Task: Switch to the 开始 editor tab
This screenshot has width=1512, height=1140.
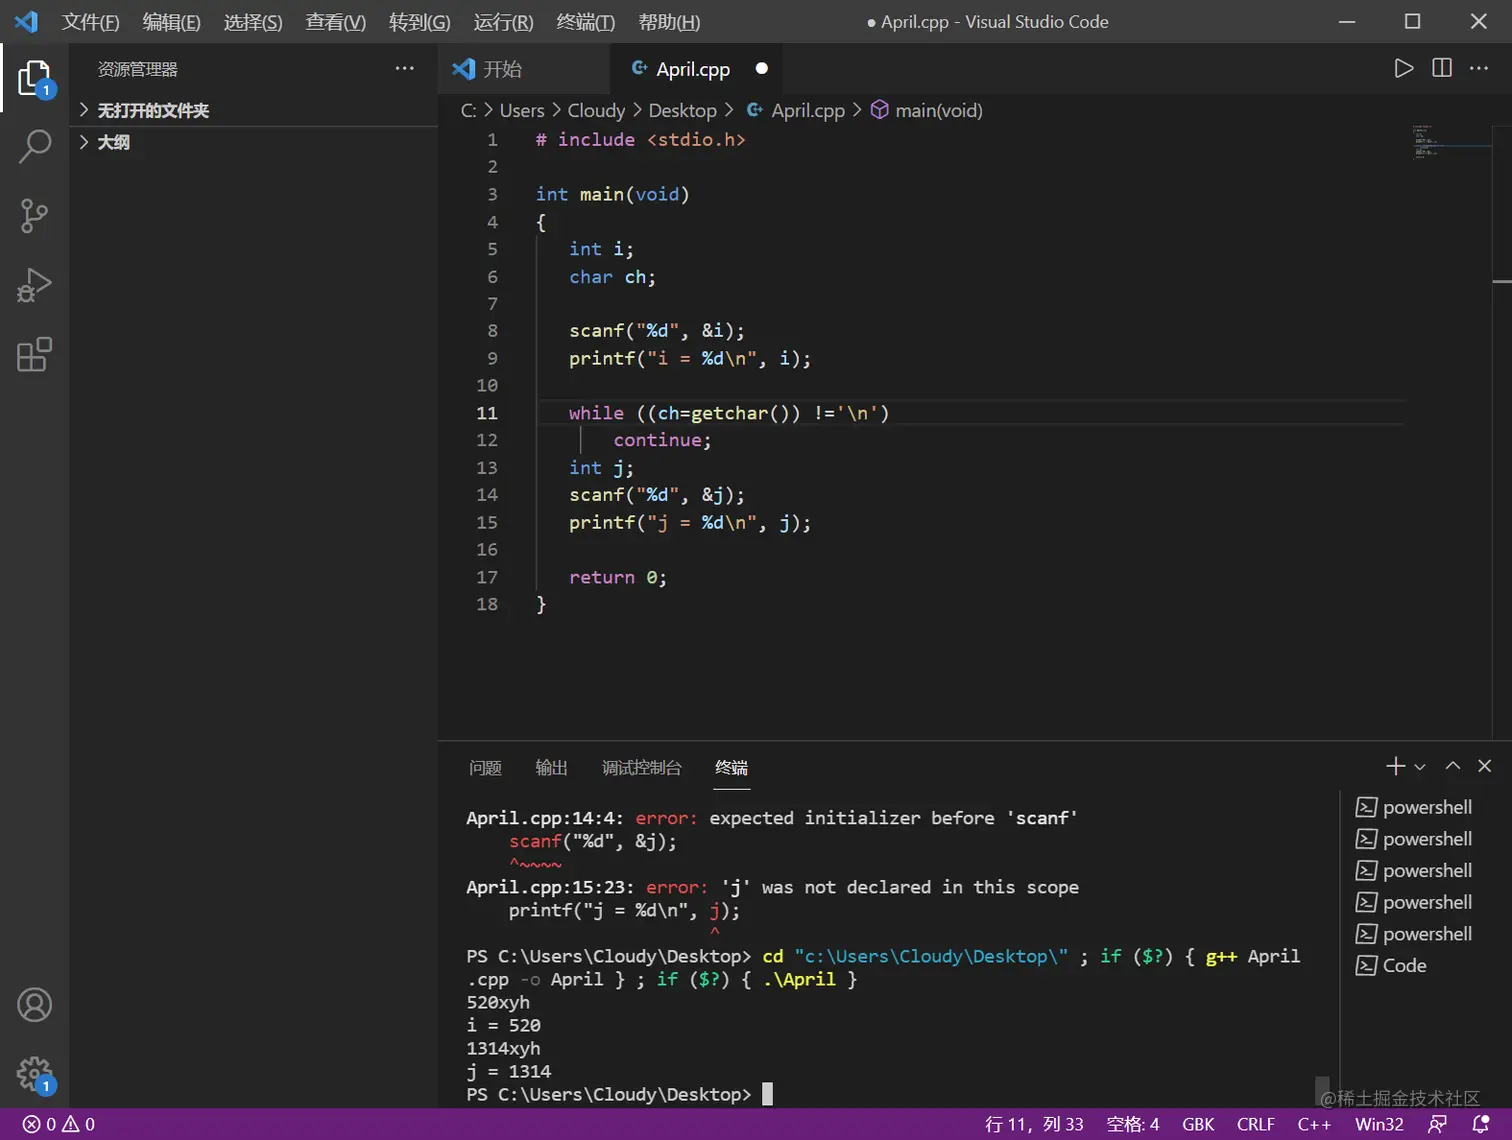Action: tap(524, 68)
